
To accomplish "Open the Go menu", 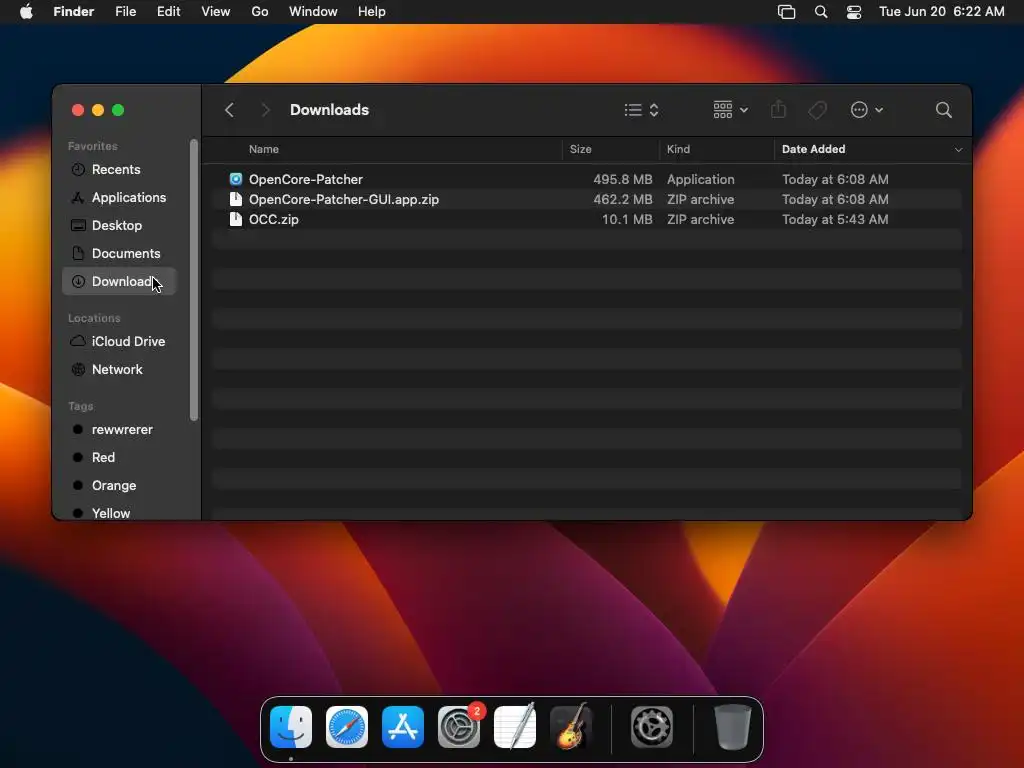I will click(x=260, y=12).
